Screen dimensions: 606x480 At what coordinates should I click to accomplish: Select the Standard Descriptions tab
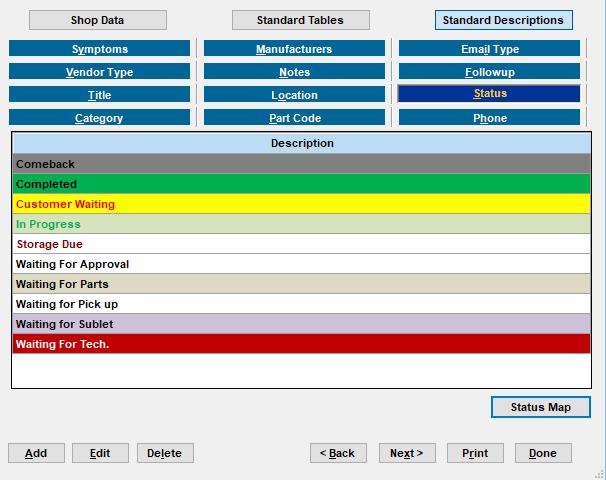[x=503, y=20]
